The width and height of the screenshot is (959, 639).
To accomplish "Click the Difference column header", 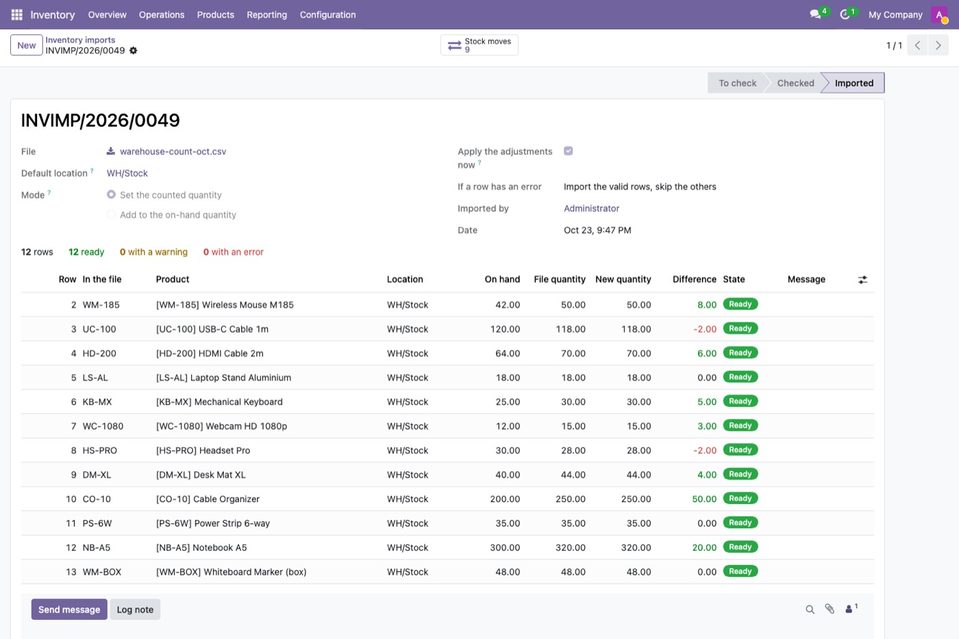I will coord(694,279).
